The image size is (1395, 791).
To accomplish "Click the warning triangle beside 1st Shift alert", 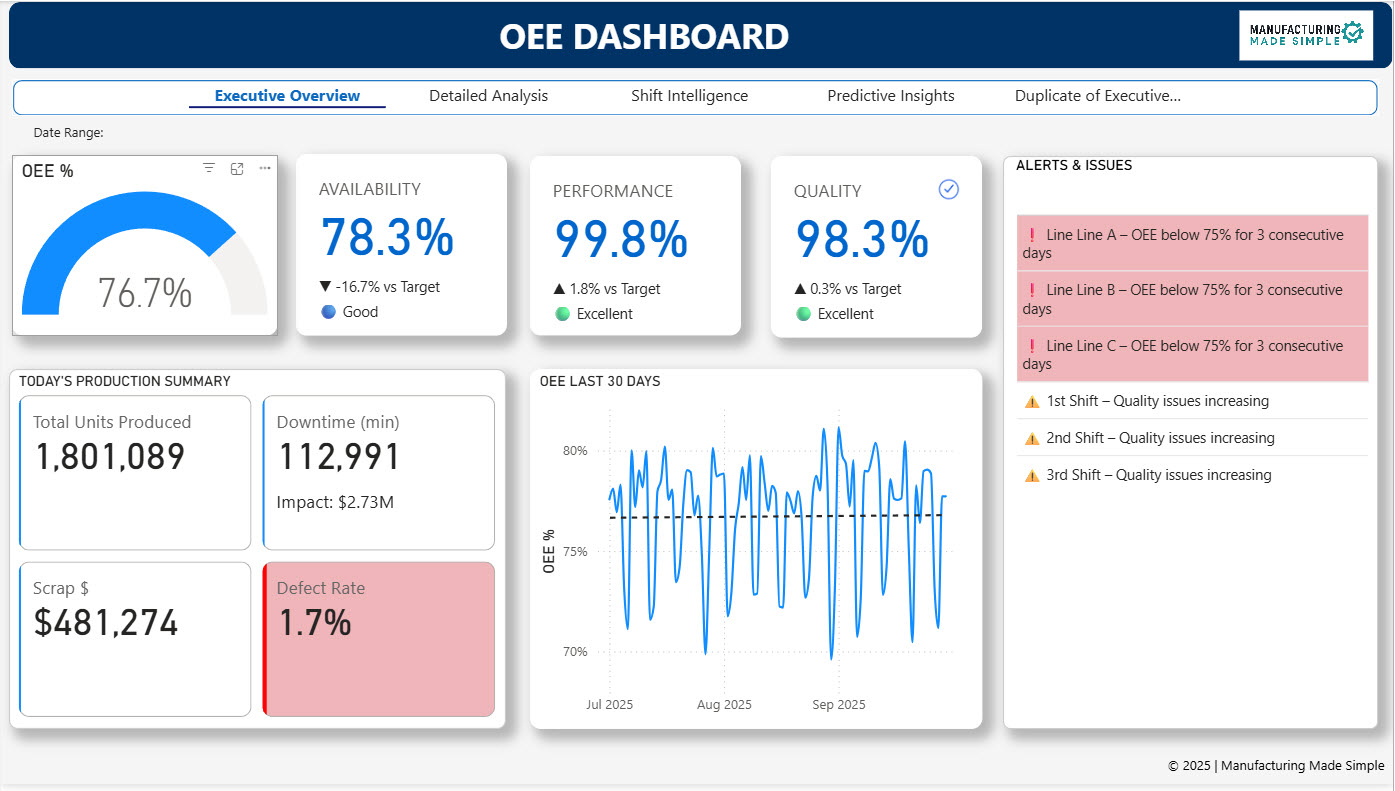I will coord(1031,401).
